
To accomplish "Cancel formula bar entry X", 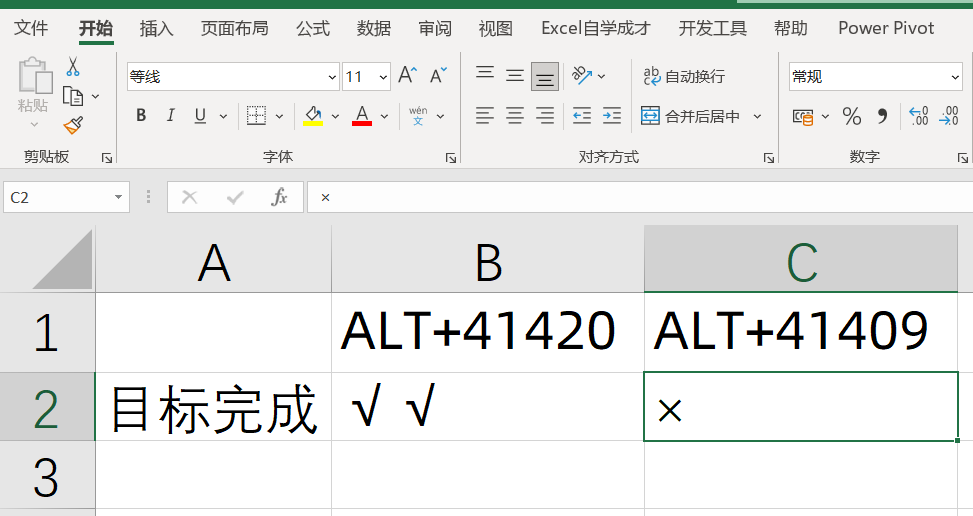I will [189, 197].
